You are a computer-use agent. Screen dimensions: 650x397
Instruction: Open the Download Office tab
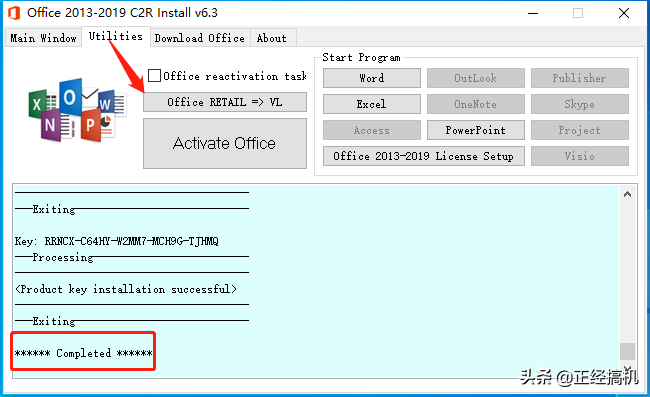click(x=200, y=38)
